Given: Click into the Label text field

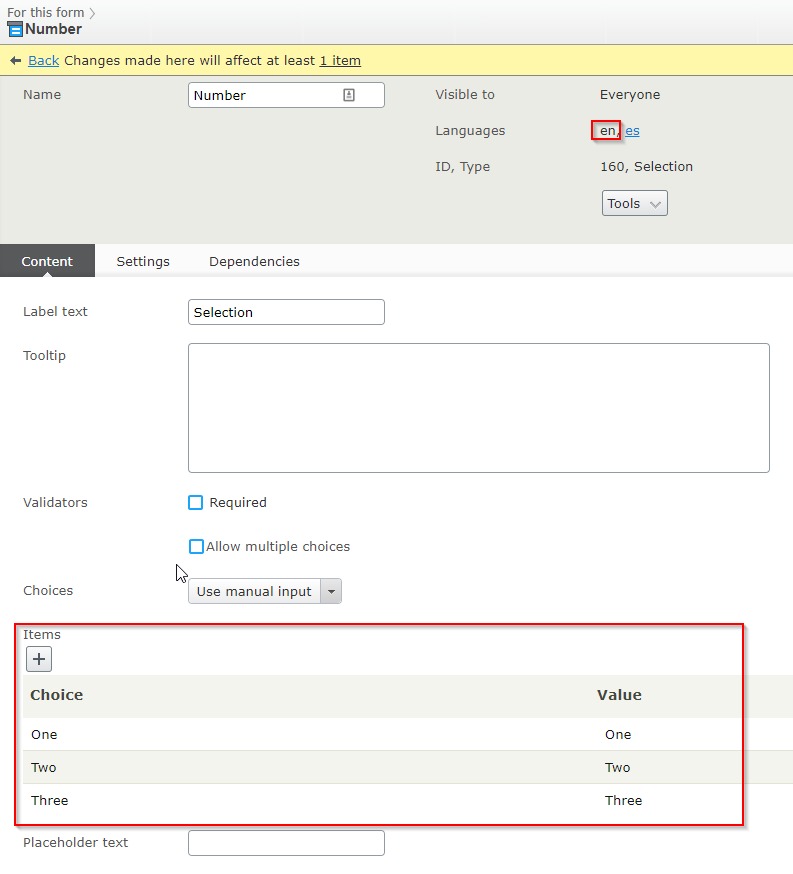Looking at the screenshot, I should [x=286, y=312].
